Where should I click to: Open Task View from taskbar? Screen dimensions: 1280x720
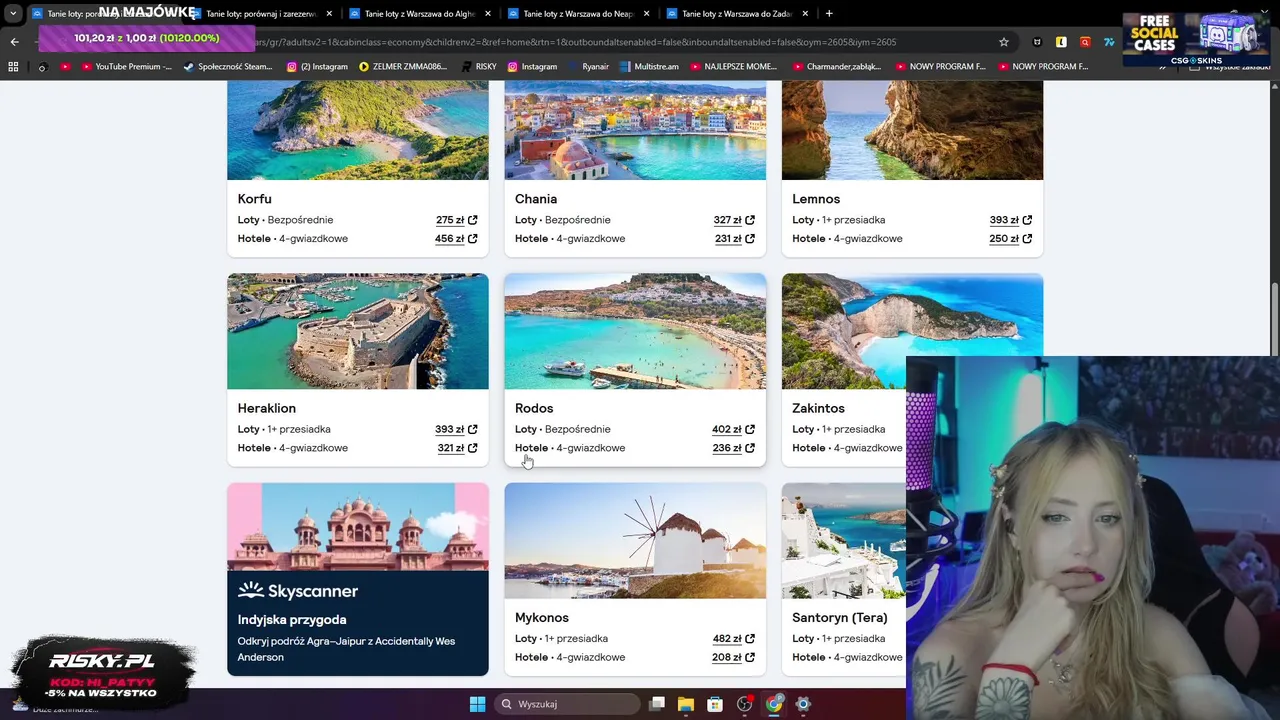(657, 704)
